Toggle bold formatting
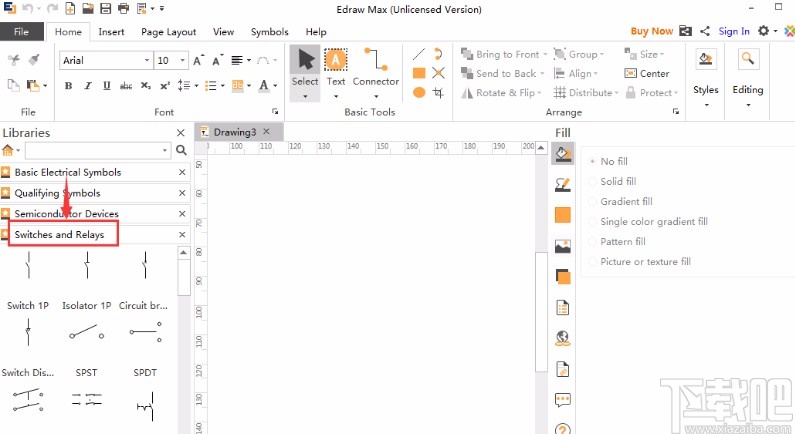 pos(68,86)
